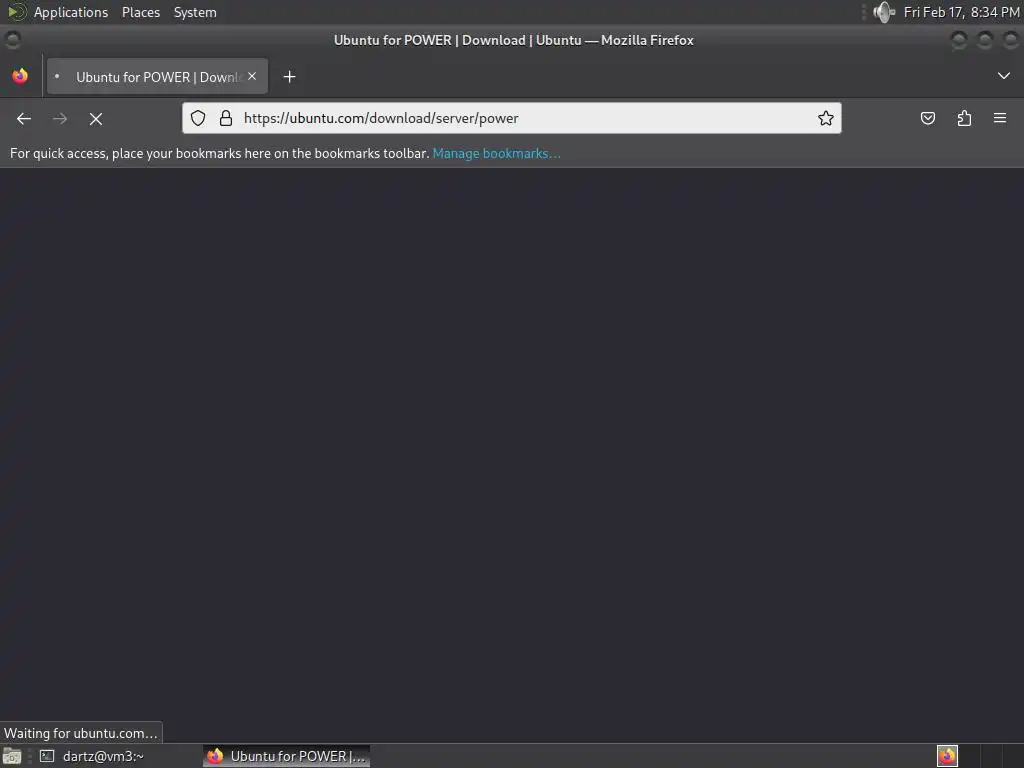Viewport: 1024px width, 768px height.
Task: Go back one page in Firefox
Action: (x=24, y=119)
